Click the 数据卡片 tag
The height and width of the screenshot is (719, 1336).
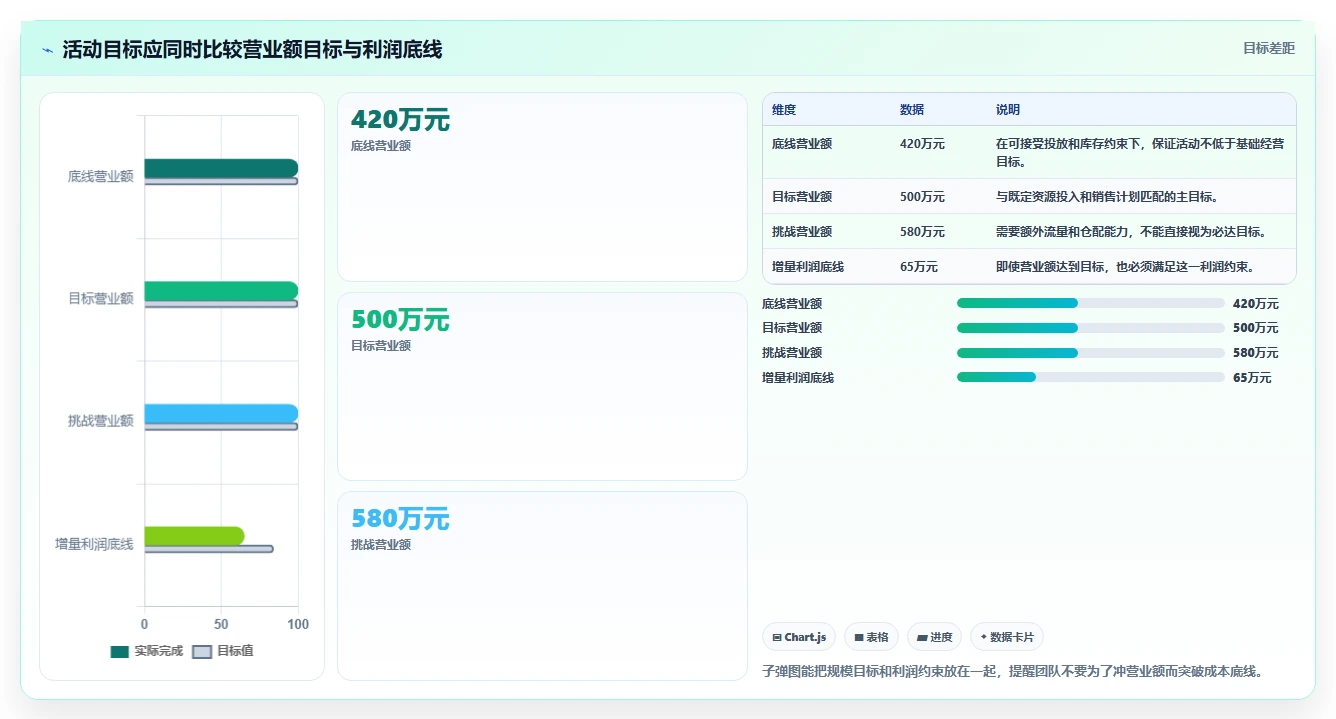pos(1007,637)
